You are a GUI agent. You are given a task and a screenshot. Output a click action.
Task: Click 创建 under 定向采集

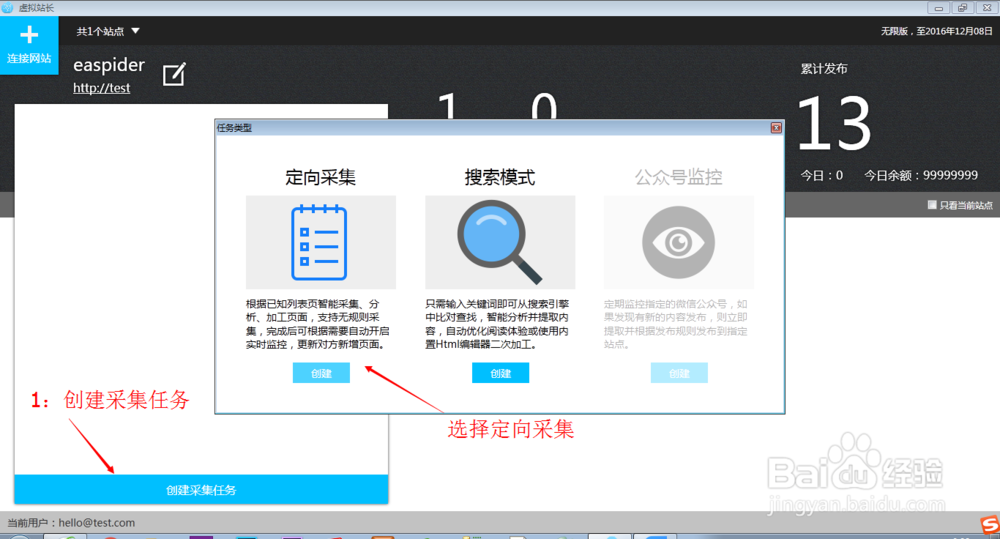click(321, 373)
